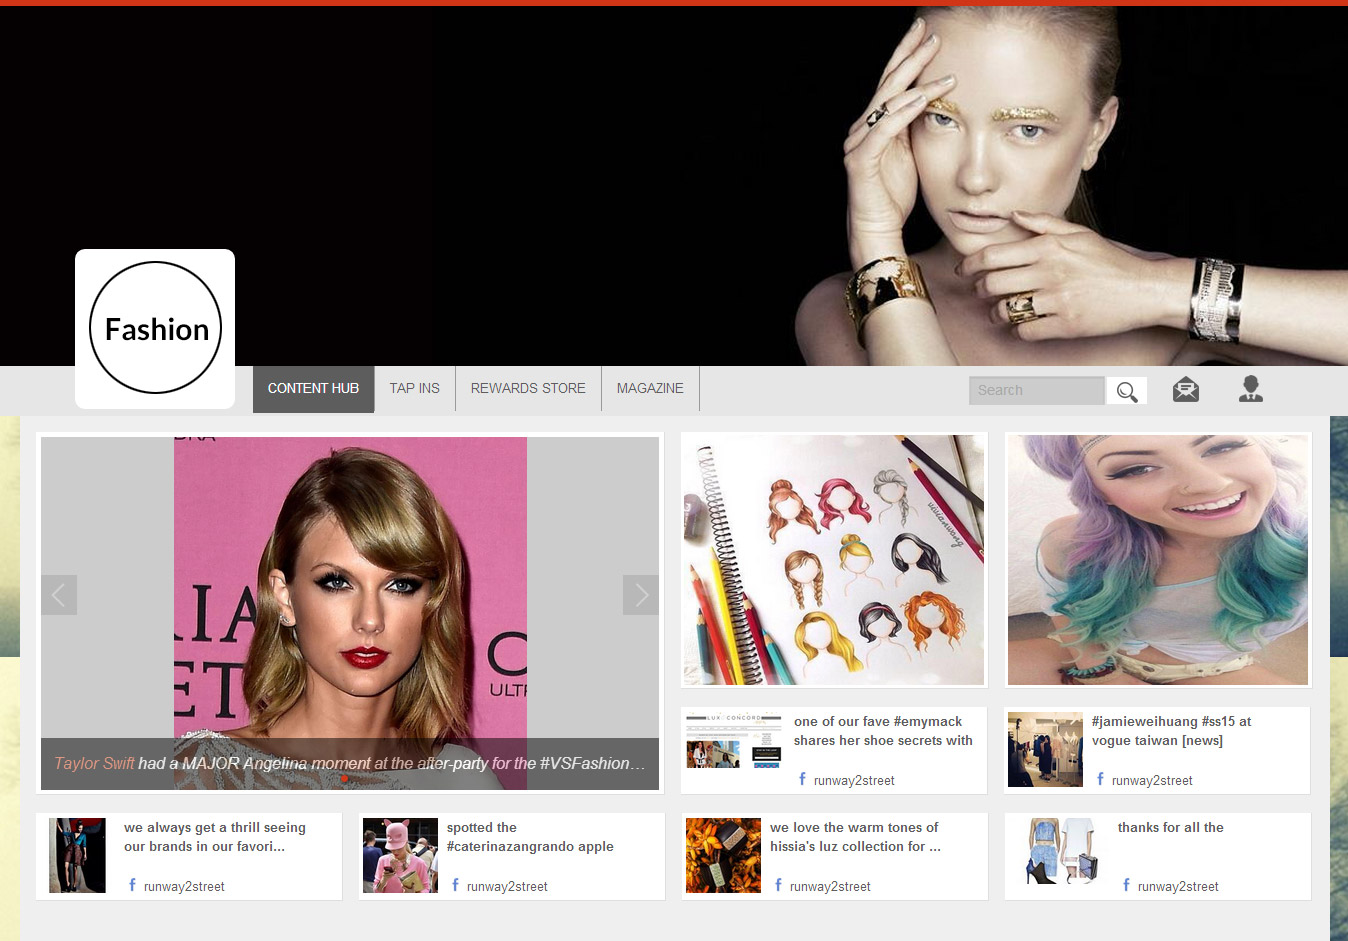Click runway2street under #emymack post
The height and width of the screenshot is (941, 1348).
[x=854, y=781]
